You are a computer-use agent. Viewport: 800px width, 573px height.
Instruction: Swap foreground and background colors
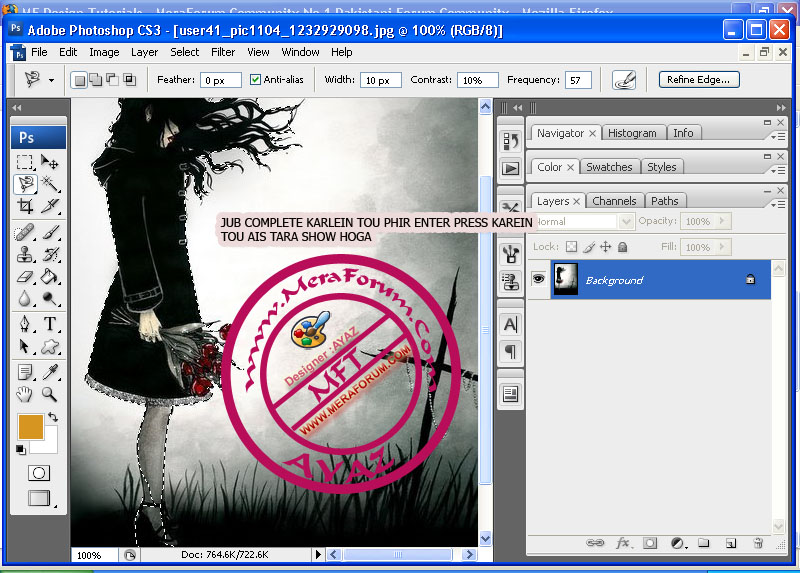[x=53, y=417]
